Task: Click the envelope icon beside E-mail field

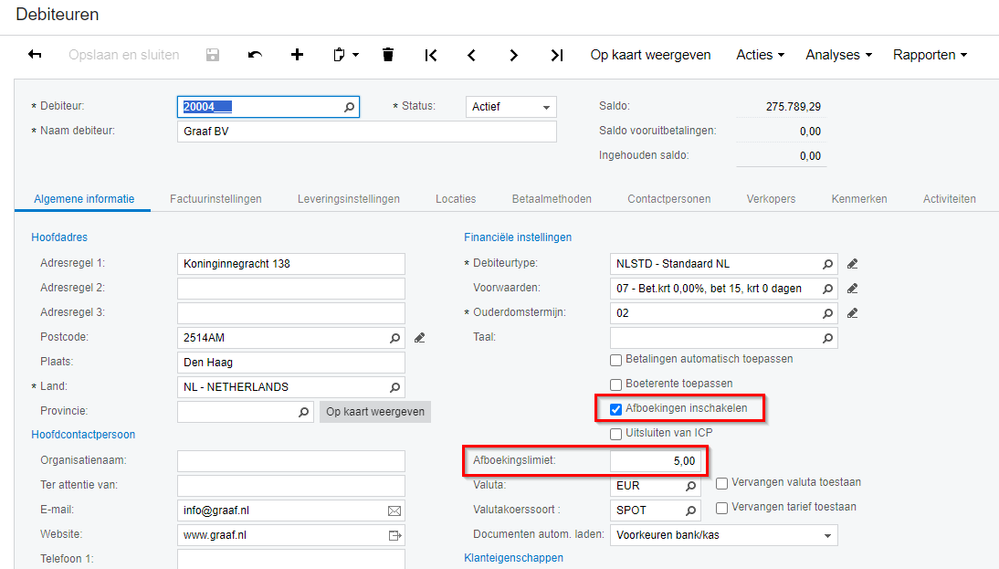Action: click(394, 510)
